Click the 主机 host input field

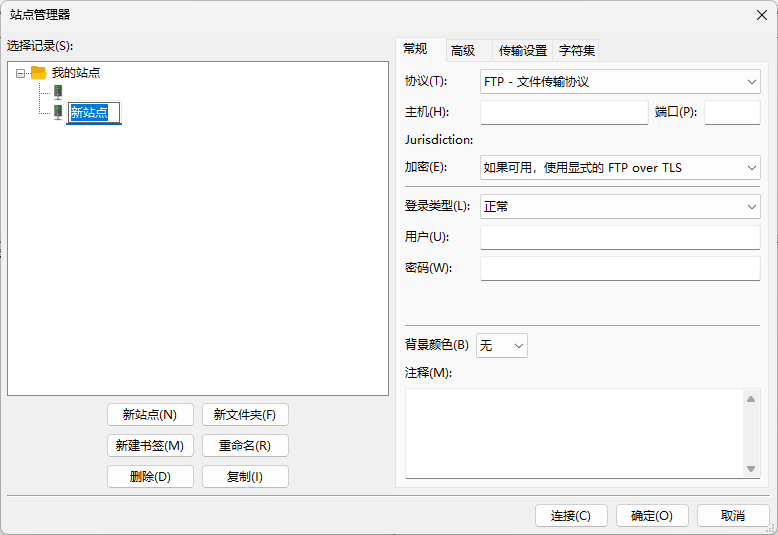pyautogui.click(x=564, y=112)
